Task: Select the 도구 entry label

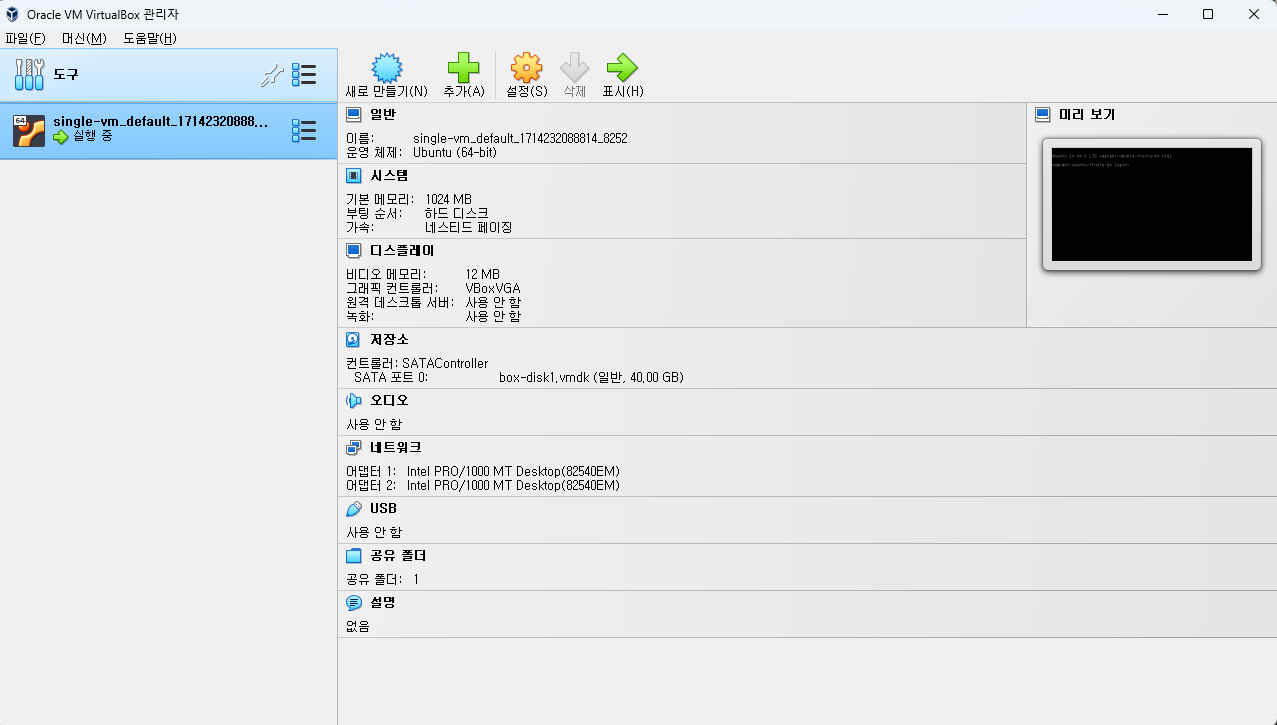Action: [x=66, y=75]
